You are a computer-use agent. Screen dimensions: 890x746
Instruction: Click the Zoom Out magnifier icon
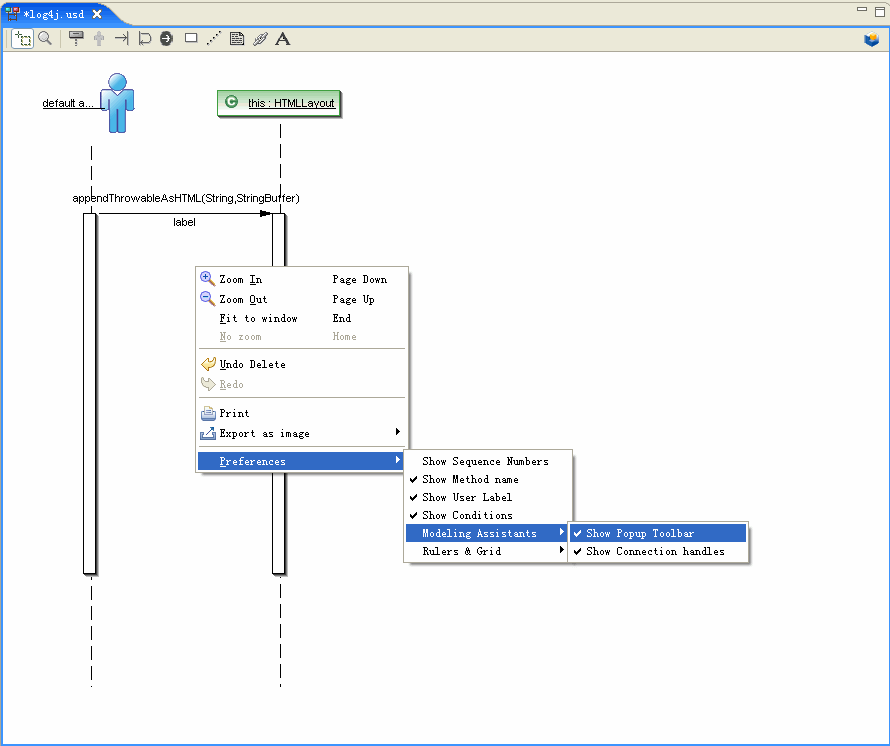(208, 298)
